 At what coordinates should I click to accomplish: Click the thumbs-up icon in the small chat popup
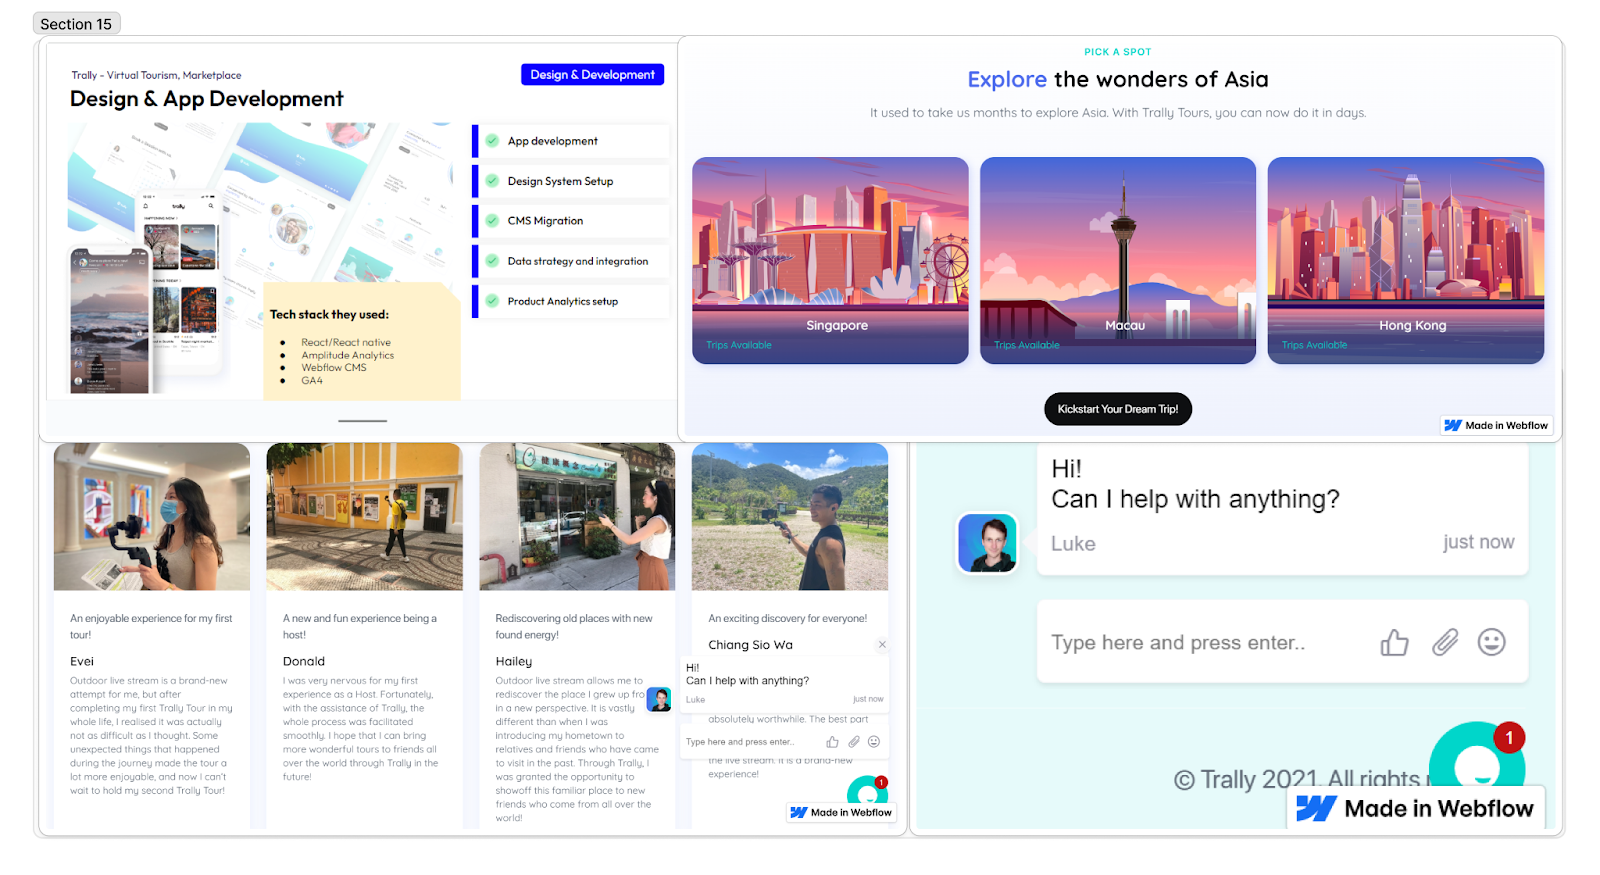(832, 742)
